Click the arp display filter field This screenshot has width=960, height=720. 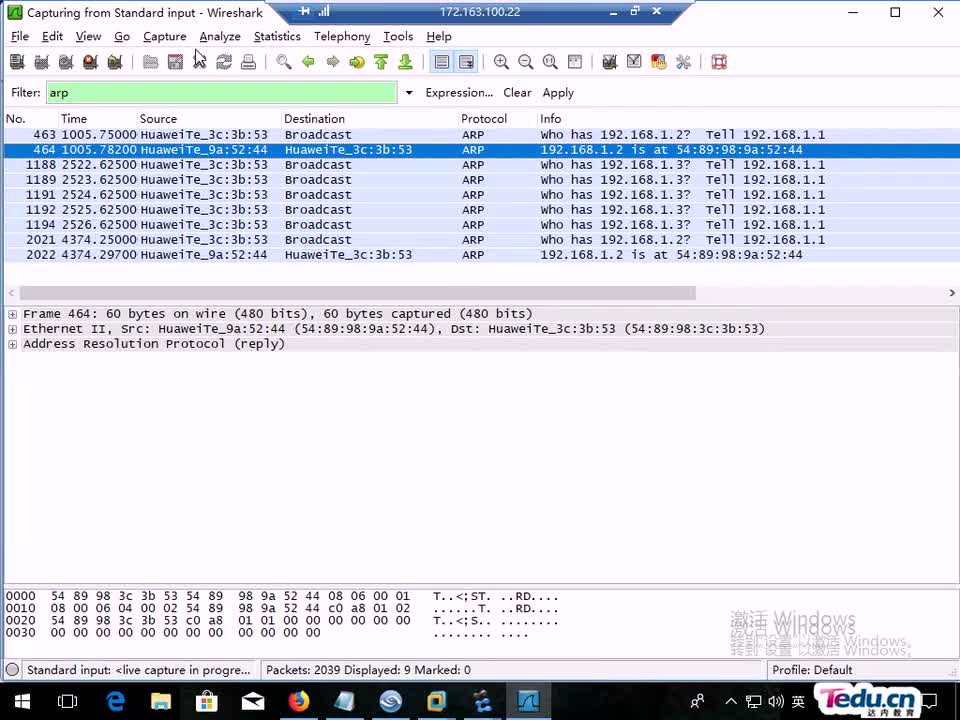(222, 92)
